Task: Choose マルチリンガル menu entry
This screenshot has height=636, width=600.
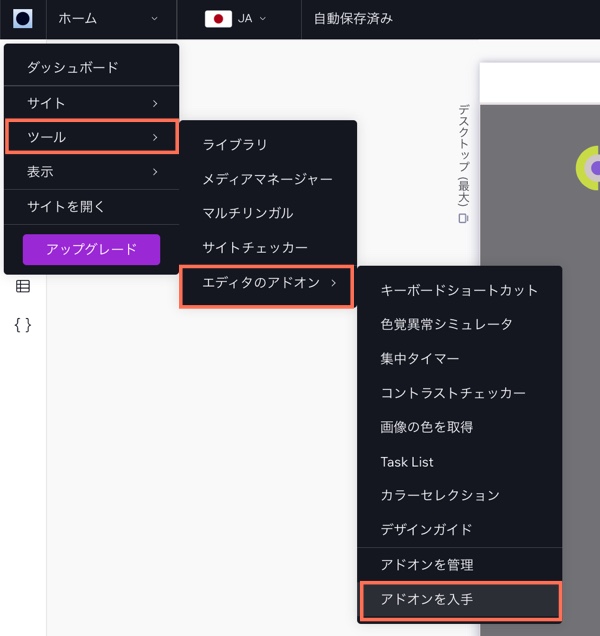Action: pos(268,213)
